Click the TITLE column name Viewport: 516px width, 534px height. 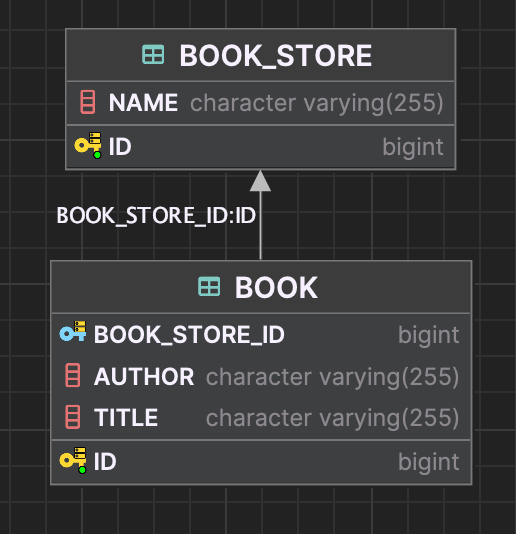click(126, 418)
